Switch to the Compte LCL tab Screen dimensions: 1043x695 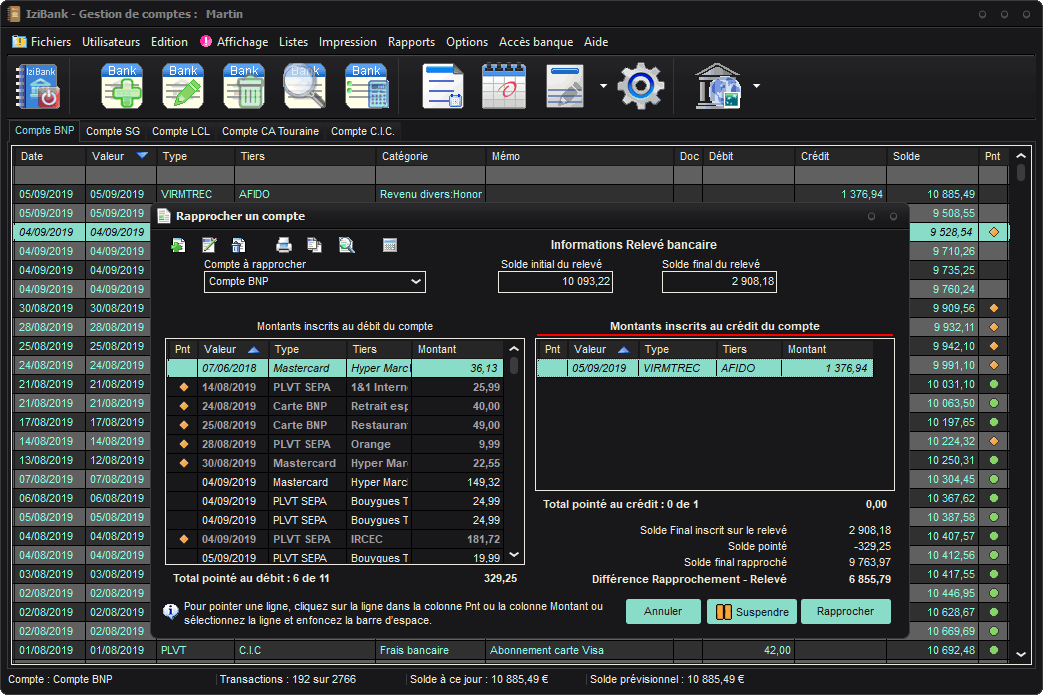(x=180, y=131)
